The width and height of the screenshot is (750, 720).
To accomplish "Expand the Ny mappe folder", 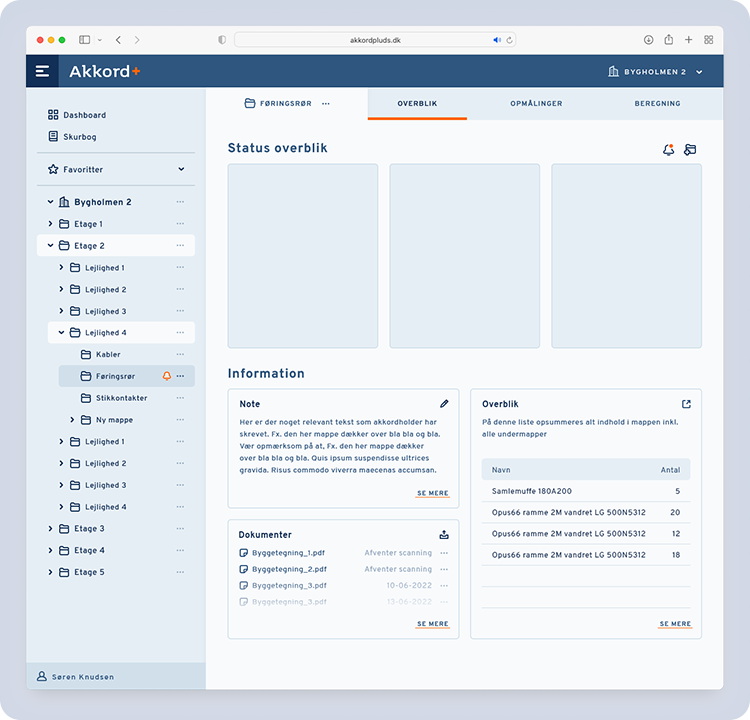I will tap(73, 420).
